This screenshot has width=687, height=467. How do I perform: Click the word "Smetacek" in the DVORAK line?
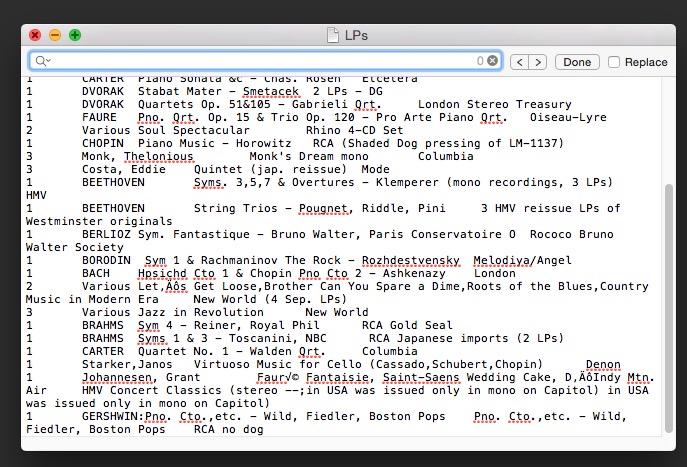tap(271, 91)
